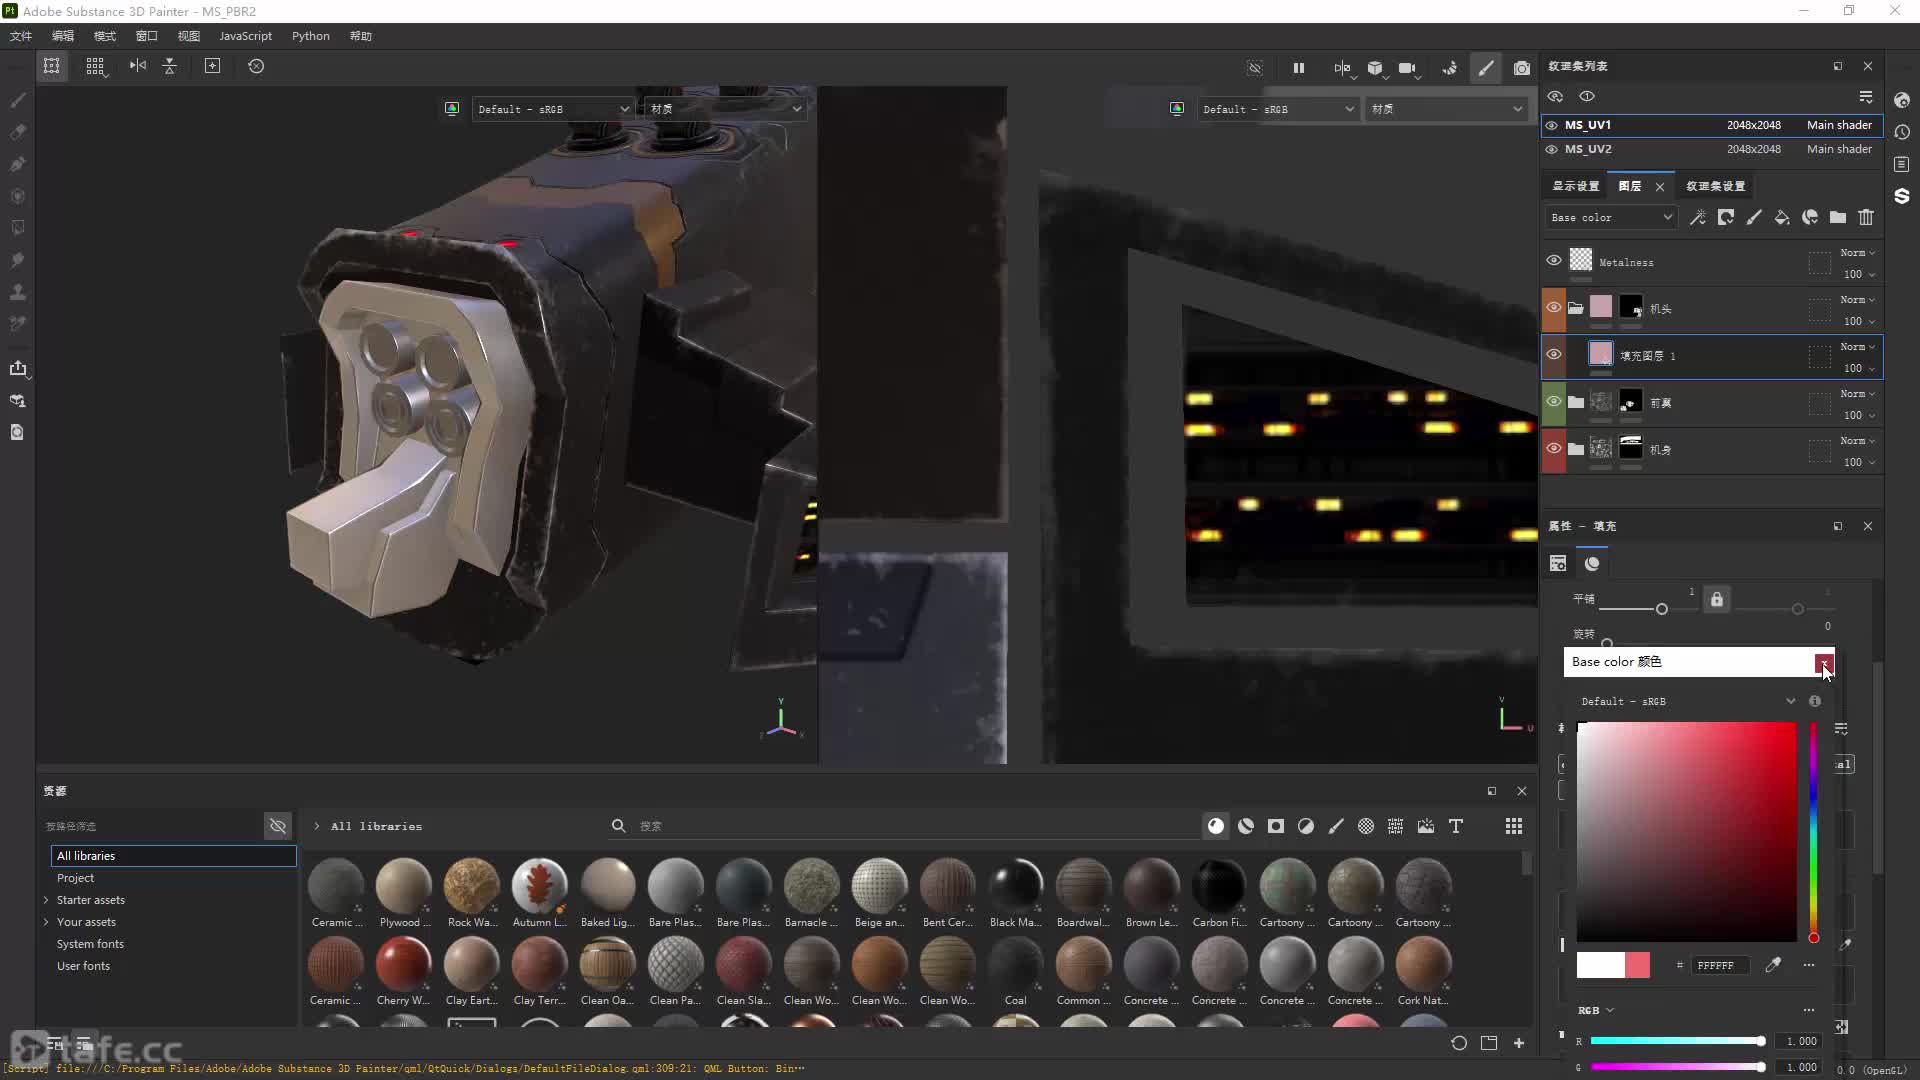Click the reset transform circular icon
Image resolution: width=1920 pixels, height=1080 pixels.
[256, 66]
